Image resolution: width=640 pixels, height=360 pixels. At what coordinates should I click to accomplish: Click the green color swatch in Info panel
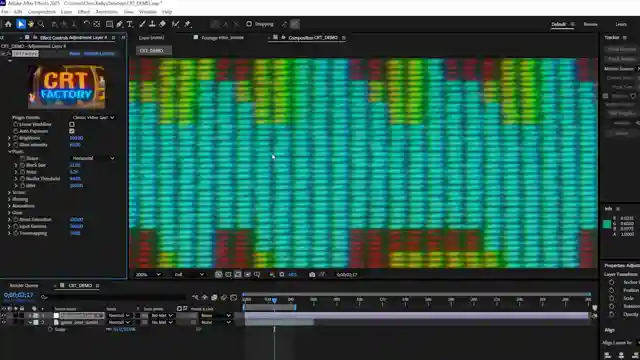(x=607, y=224)
